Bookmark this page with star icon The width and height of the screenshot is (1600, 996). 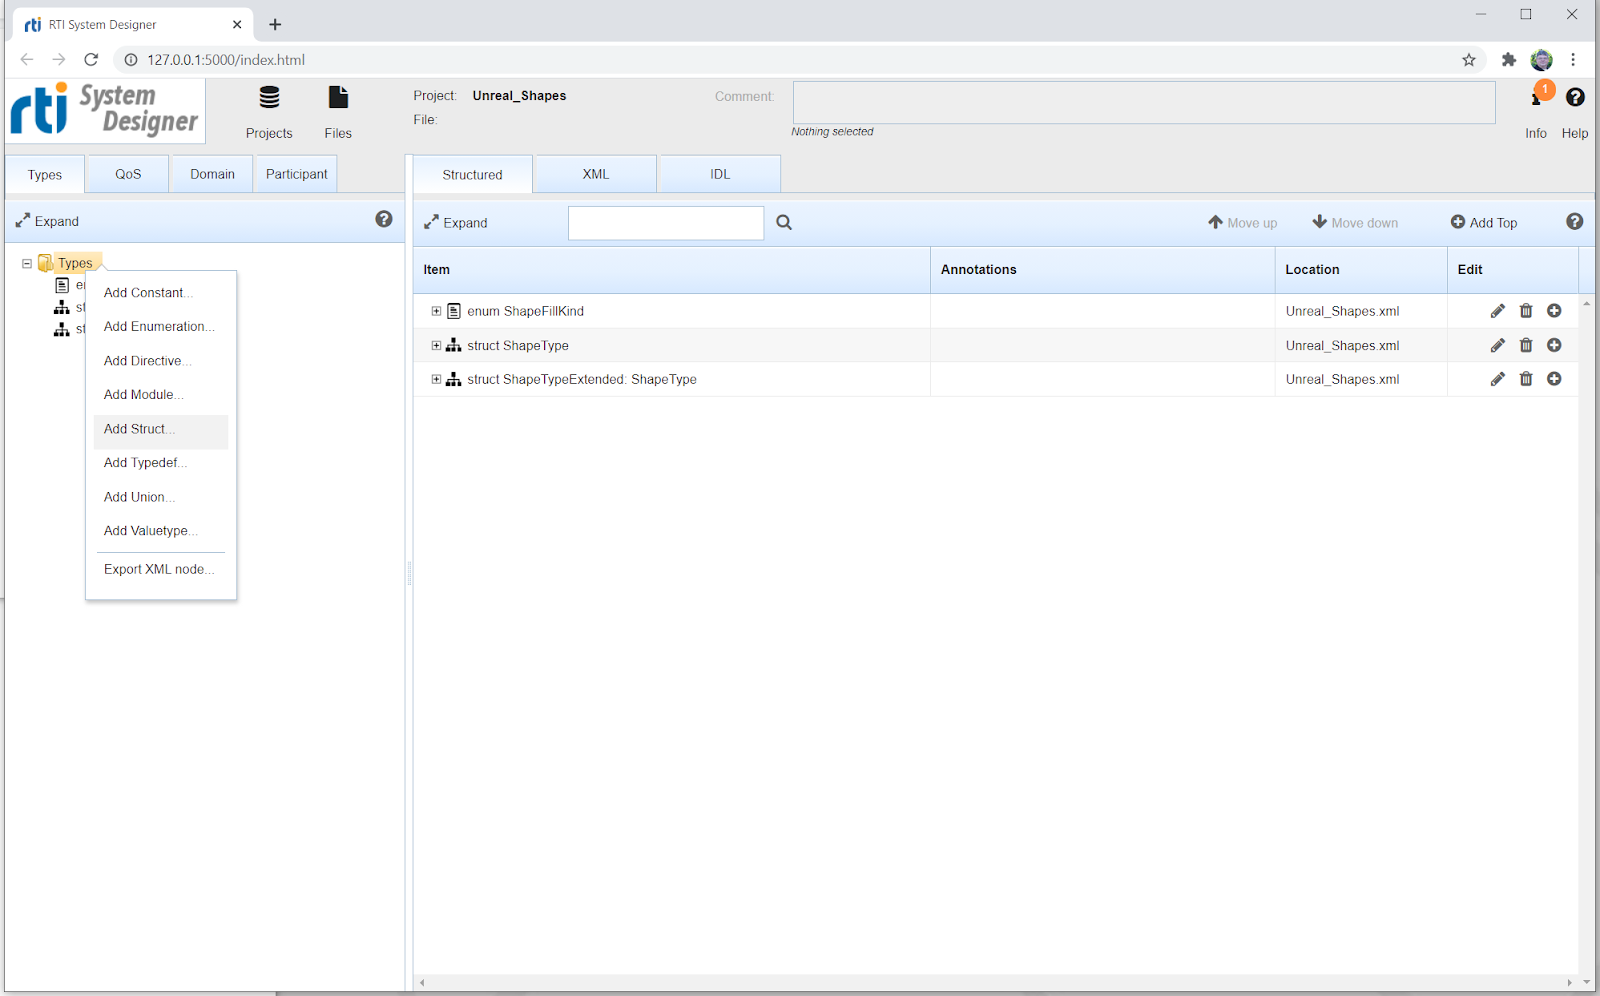[1469, 60]
